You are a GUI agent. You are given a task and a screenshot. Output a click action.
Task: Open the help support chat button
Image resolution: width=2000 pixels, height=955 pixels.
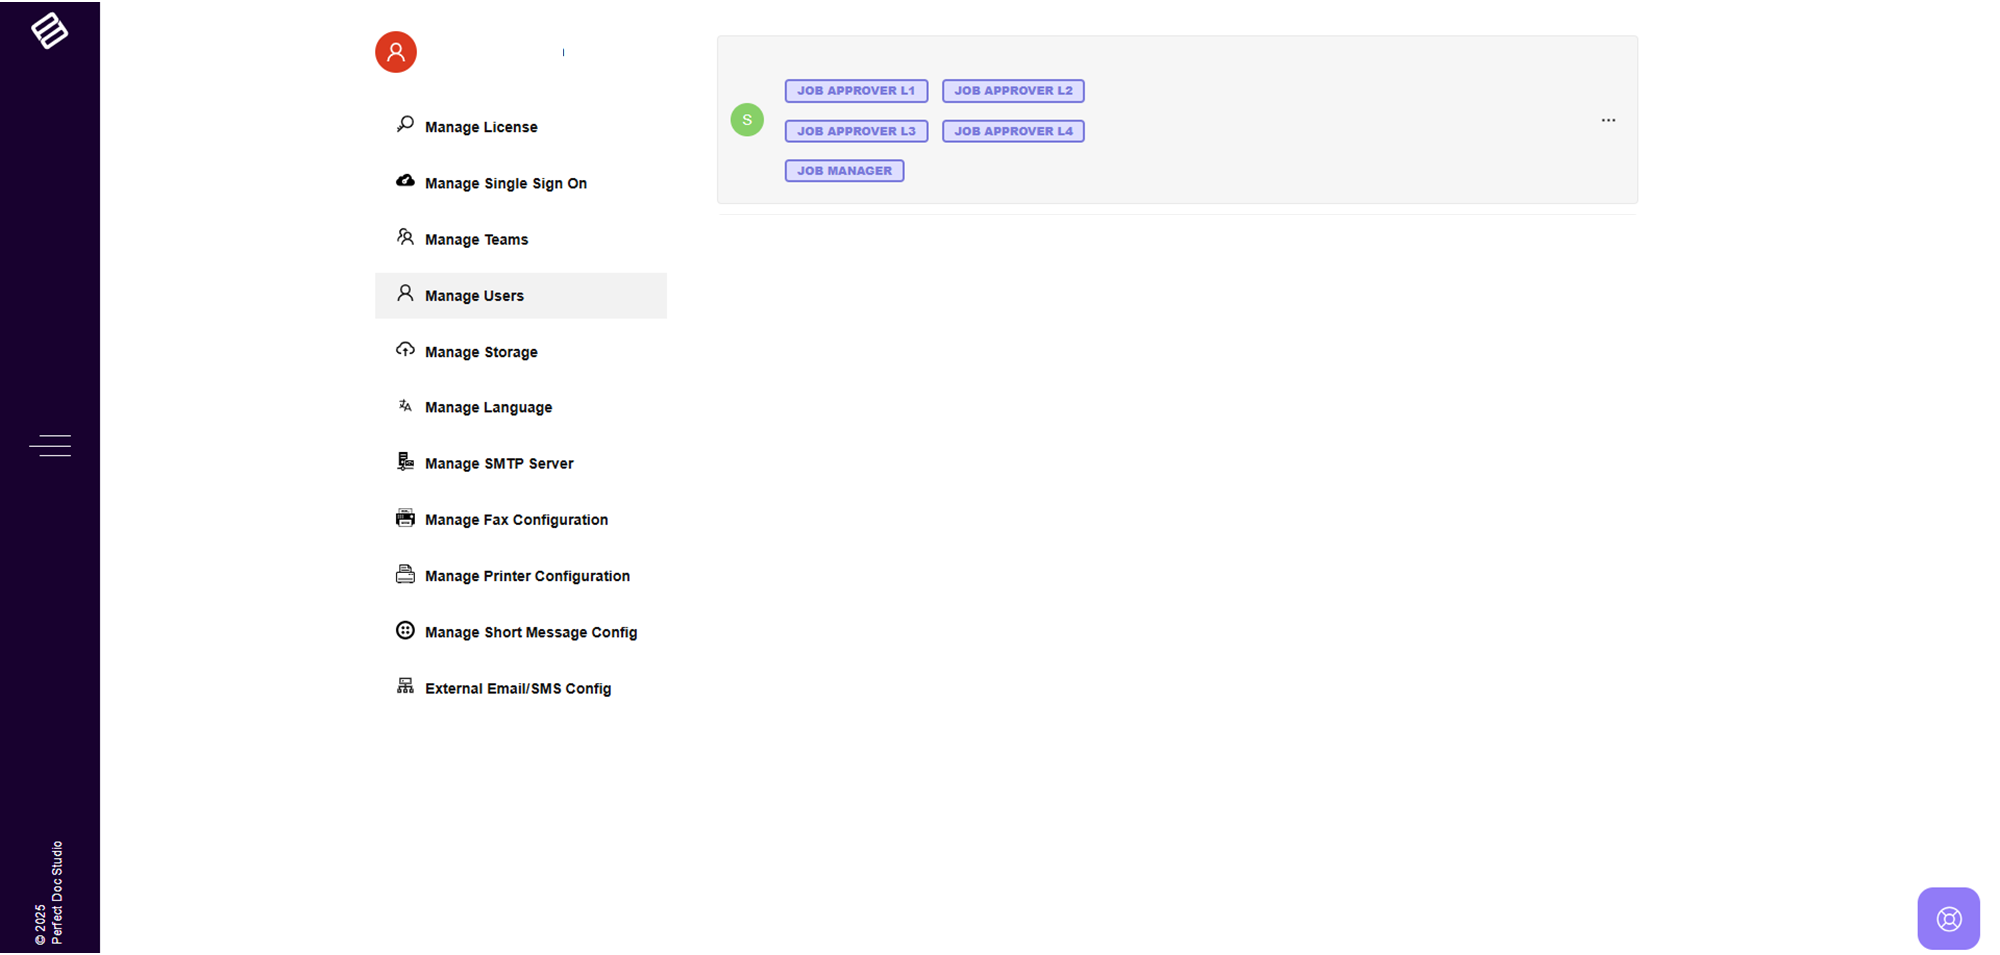click(x=1948, y=918)
